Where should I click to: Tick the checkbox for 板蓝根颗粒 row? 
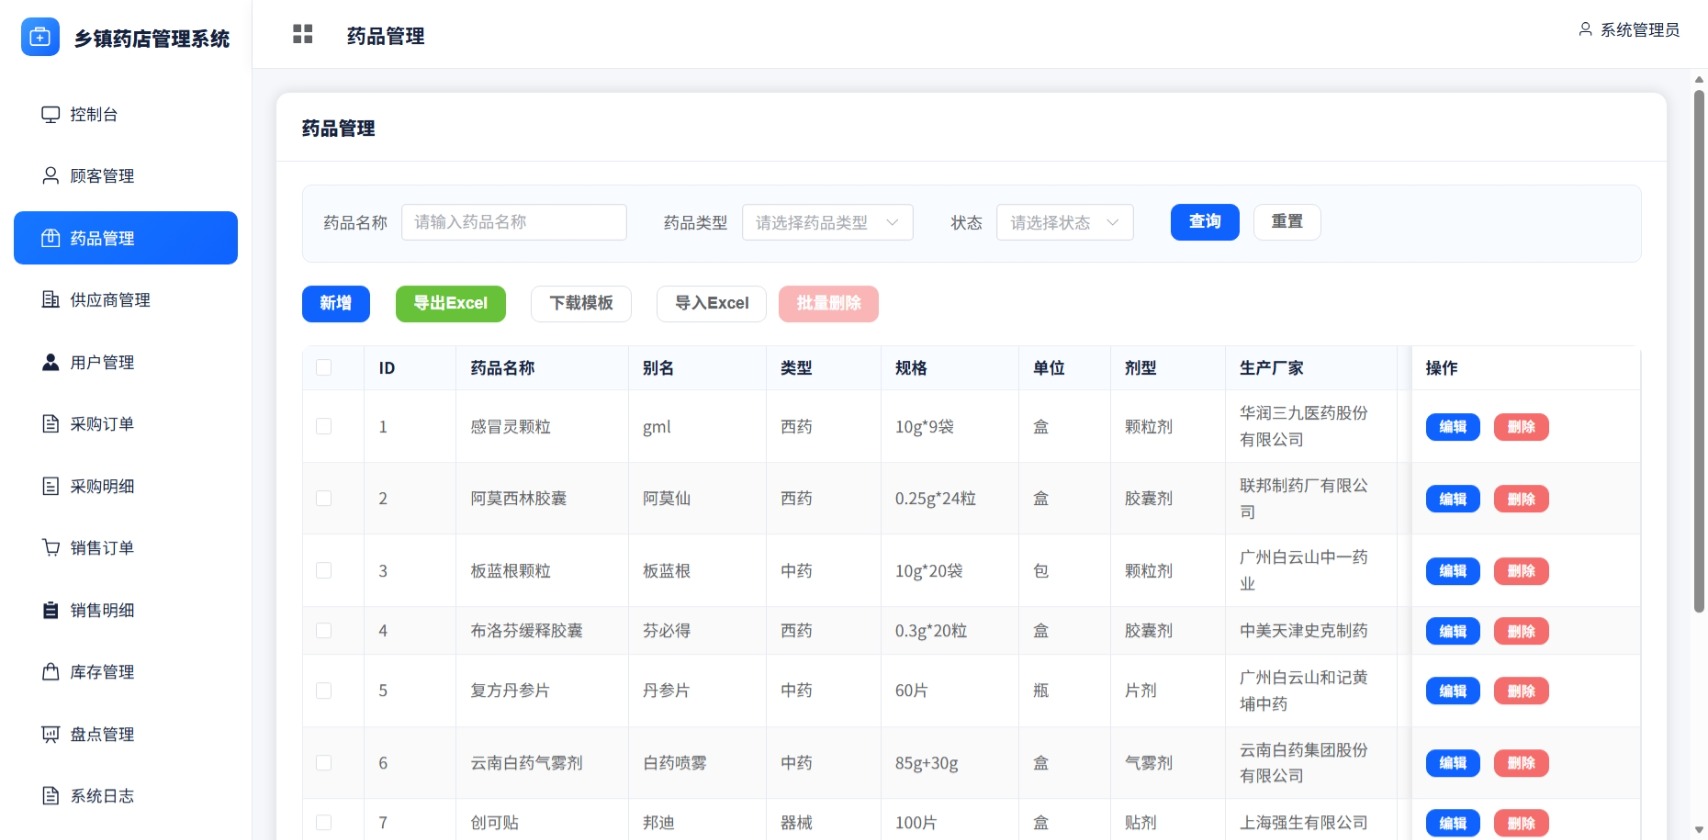click(x=324, y=570)
